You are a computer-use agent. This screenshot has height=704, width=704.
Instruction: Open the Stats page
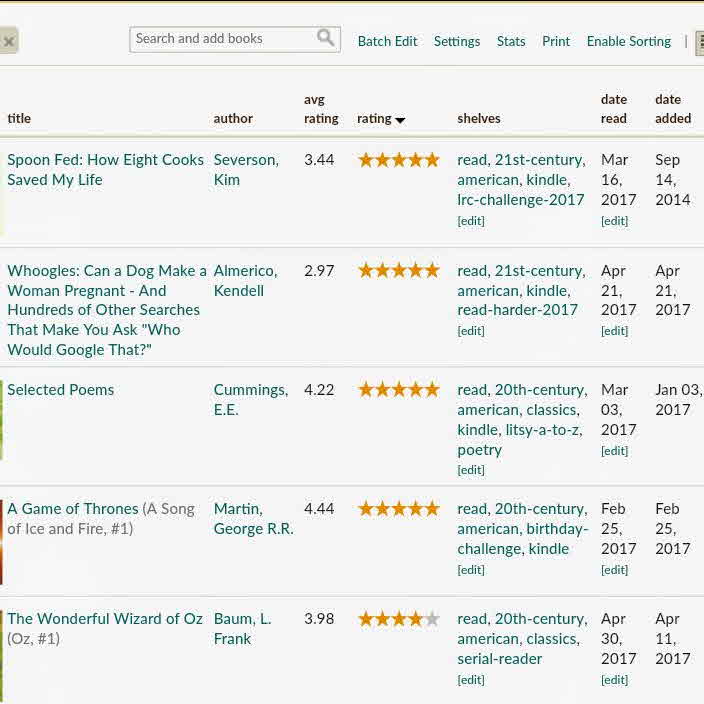coord(510,41)
